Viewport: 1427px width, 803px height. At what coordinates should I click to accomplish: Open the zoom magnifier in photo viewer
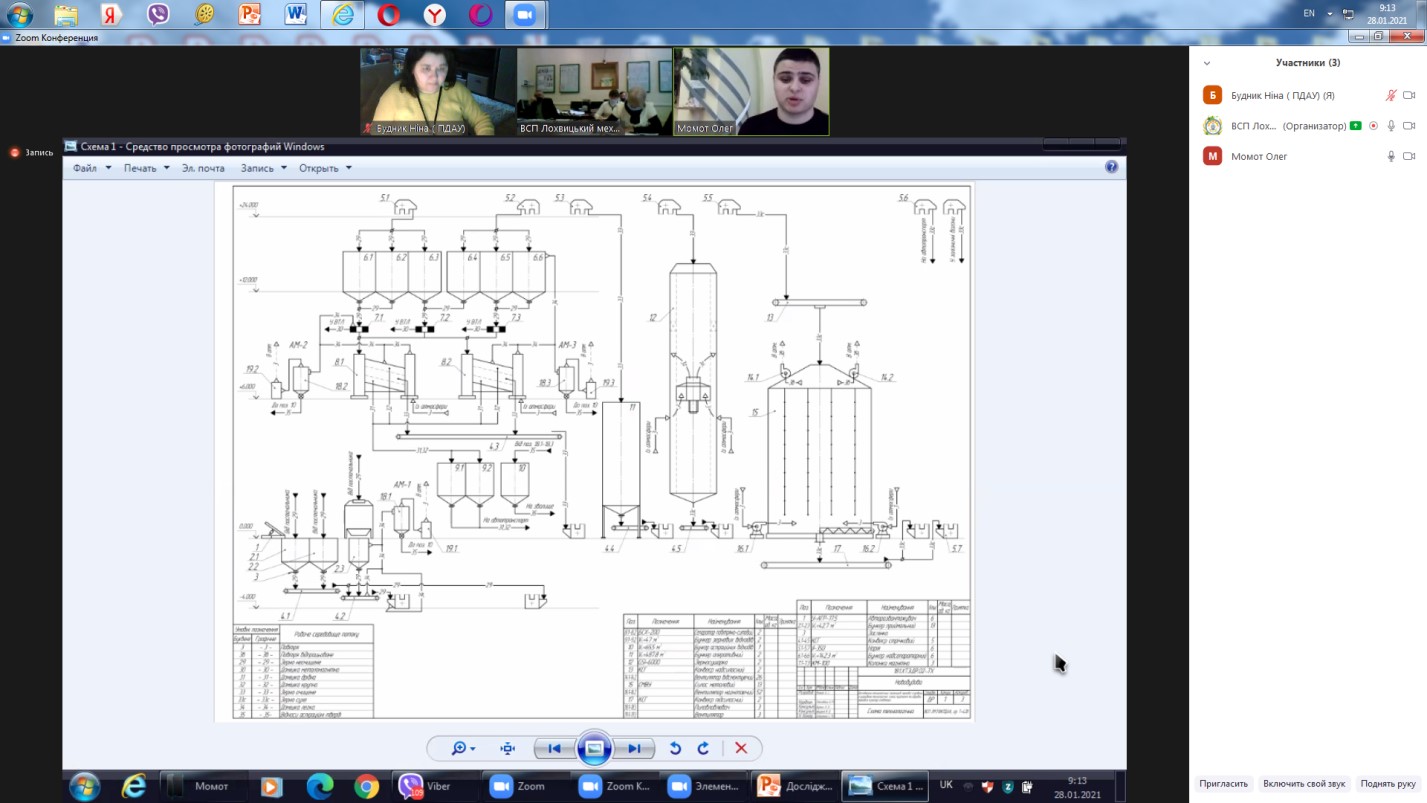(x=463, y=748)
